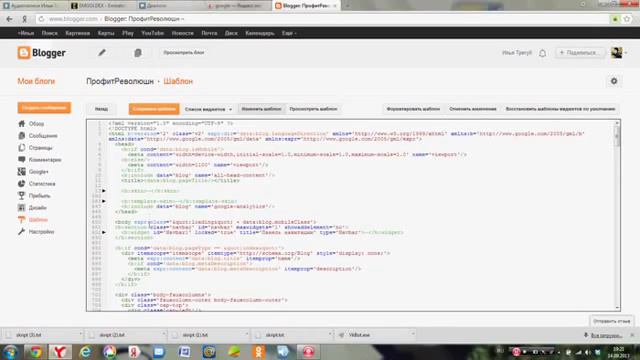640x360 pixels.
Task: Switch to the Blogger browser tab
Action: coord(305,6)
